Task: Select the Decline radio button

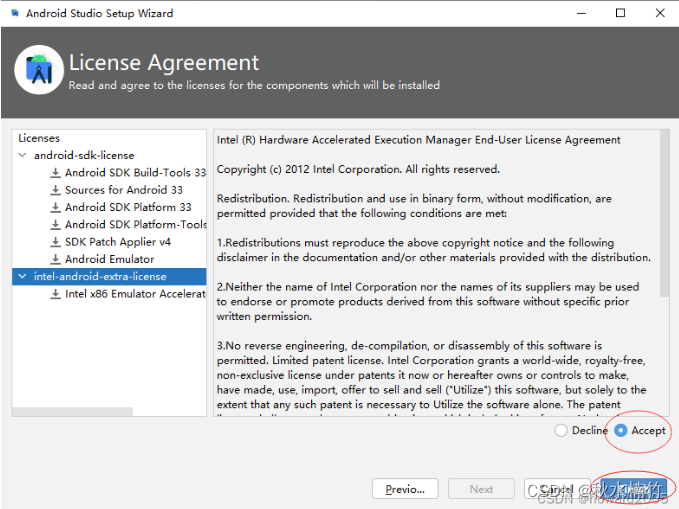Action: (561, 430)
